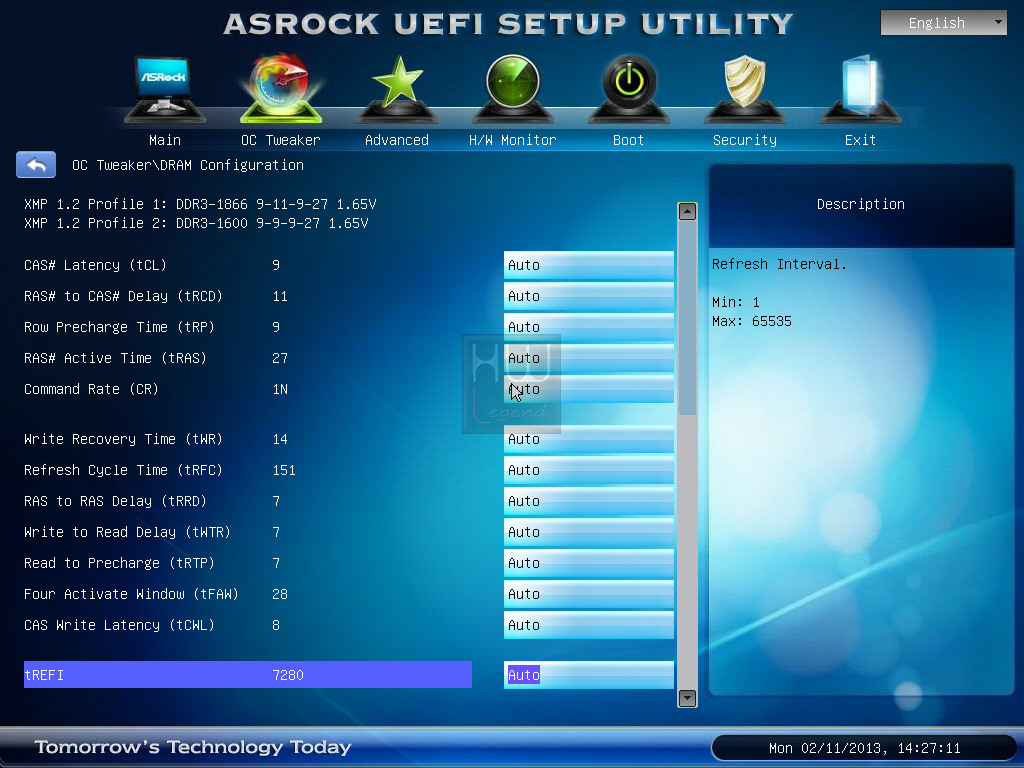Click the tRFC value 151
This screenshot has width=1024, height=768.
pos(284,470)
